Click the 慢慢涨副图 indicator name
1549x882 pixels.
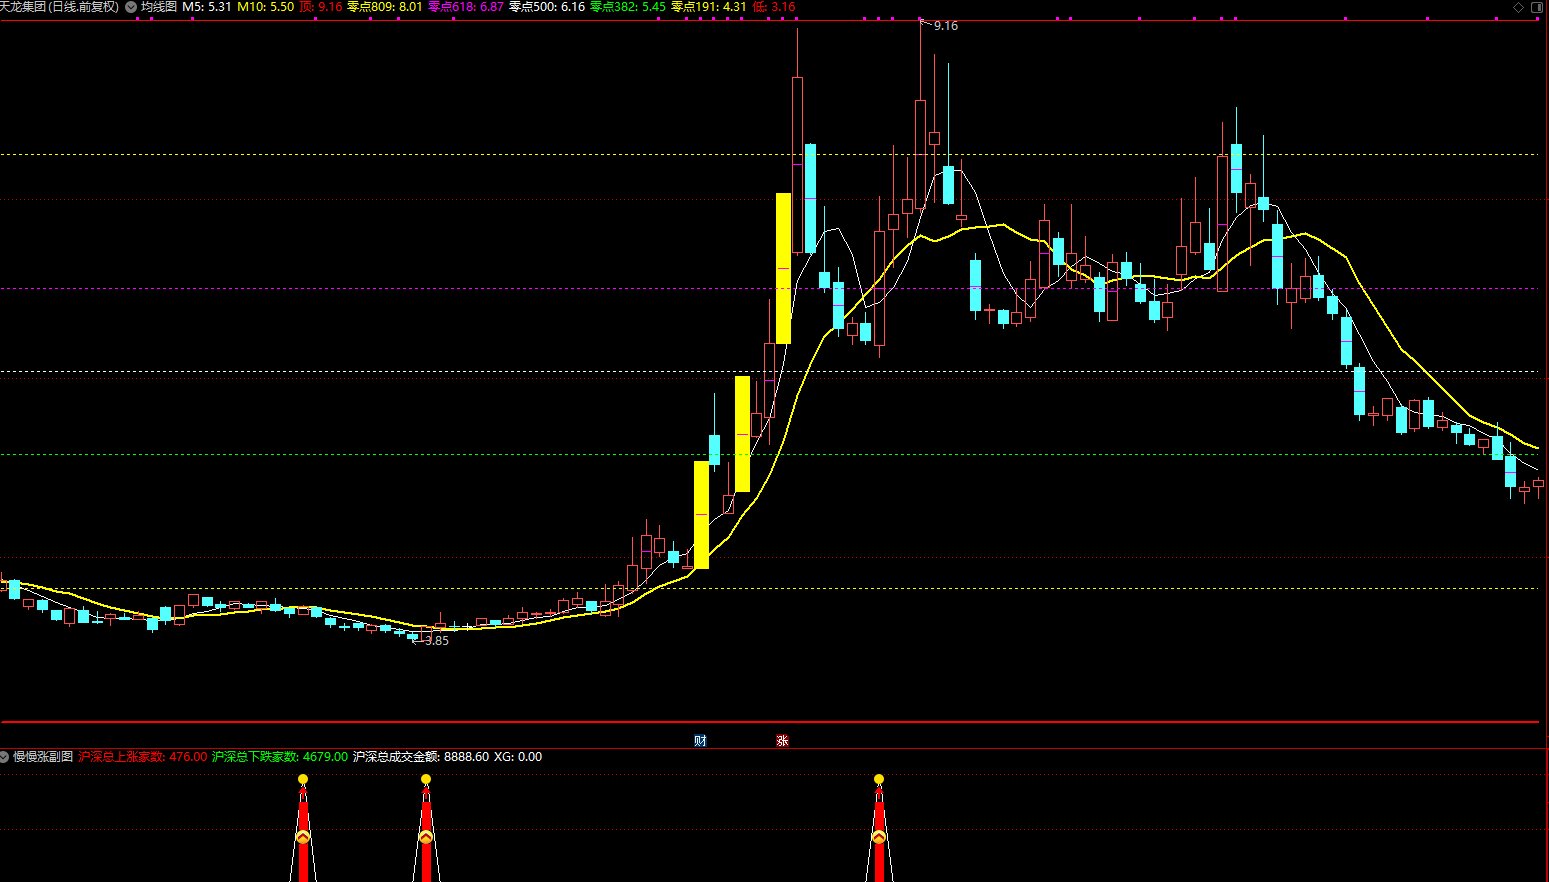click(43, 757)
